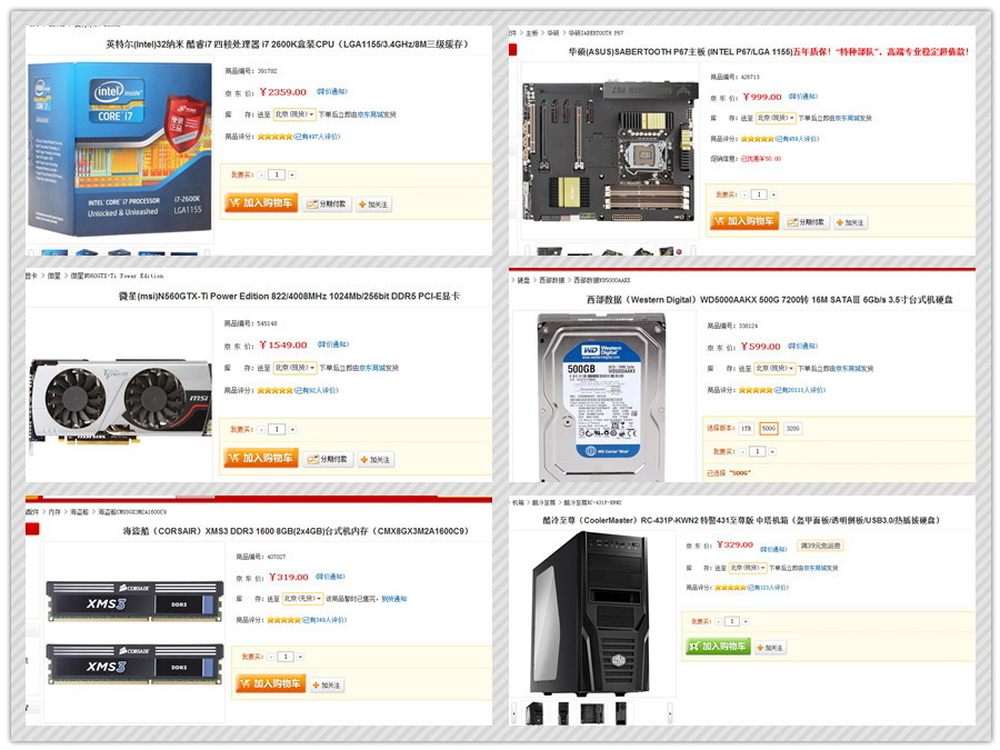
Task: Open delivery region dropdown for Intel CPU
Action: coord(294,114)
